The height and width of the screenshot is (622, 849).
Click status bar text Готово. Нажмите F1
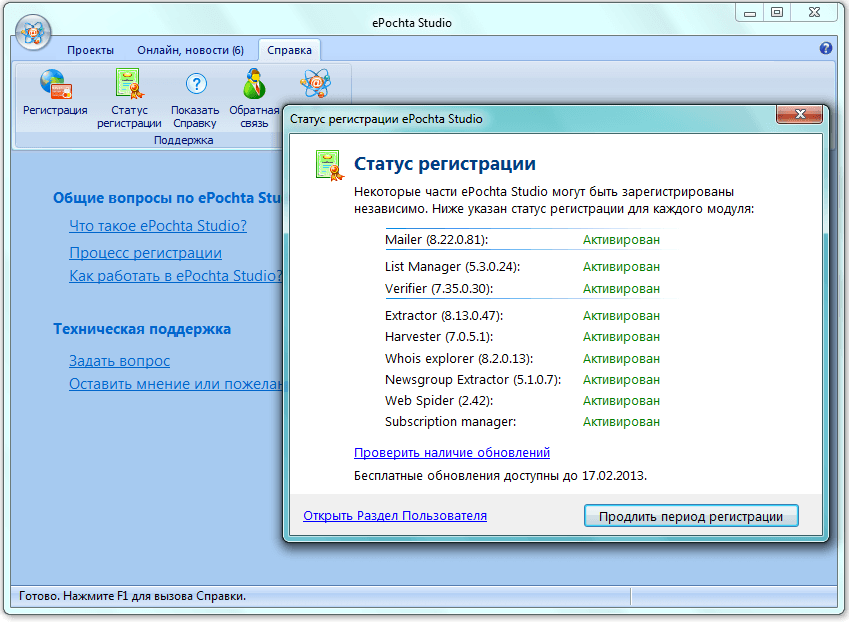coord(133,596)
